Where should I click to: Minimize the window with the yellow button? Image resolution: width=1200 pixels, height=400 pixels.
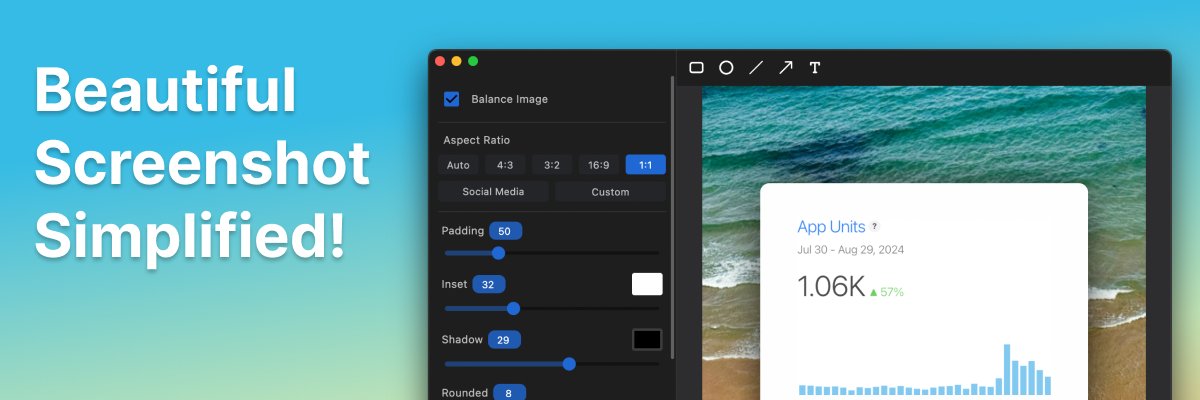pyautogui.click(x=456, y=61)
